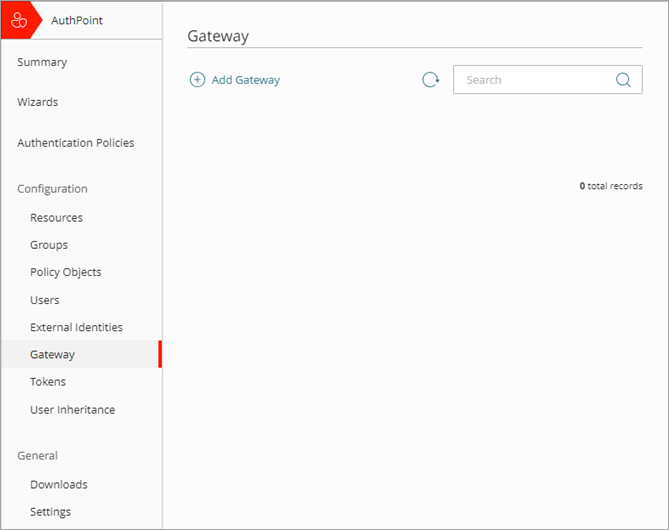
Task: Click the AuthPoint header title
Action: coord(77,20)
